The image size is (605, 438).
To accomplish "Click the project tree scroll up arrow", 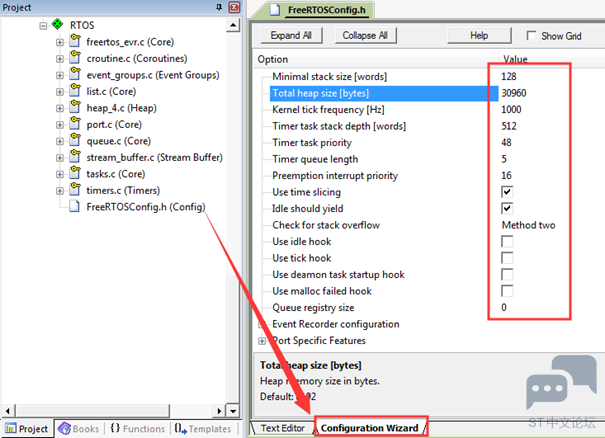I will coord(233,25).
